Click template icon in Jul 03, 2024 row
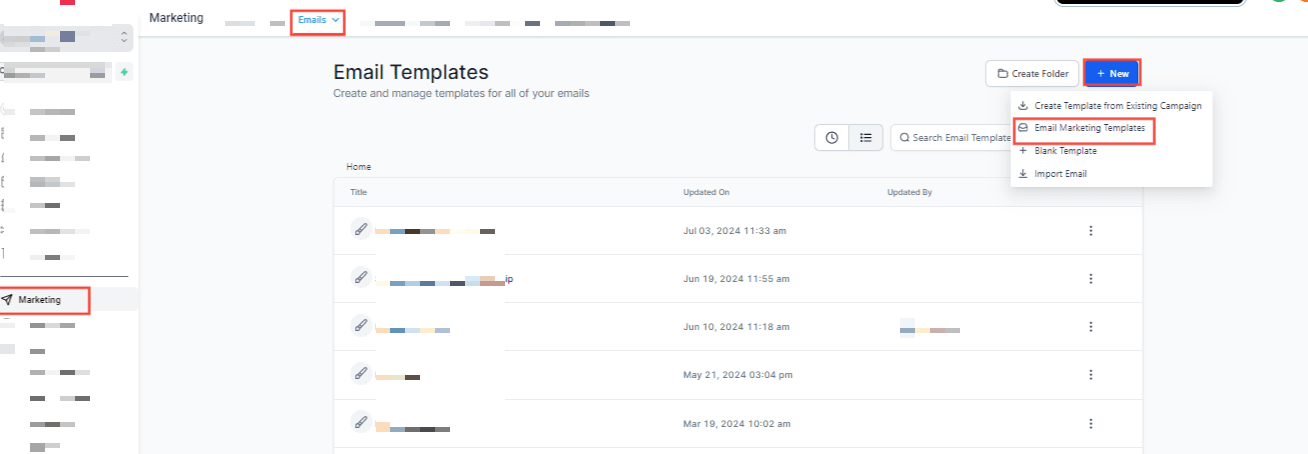 (x=361, y=228)
